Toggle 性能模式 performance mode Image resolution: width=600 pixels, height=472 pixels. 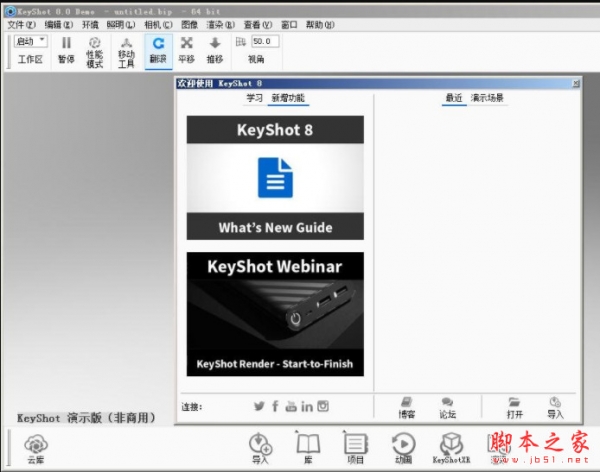tap(95, 52)
